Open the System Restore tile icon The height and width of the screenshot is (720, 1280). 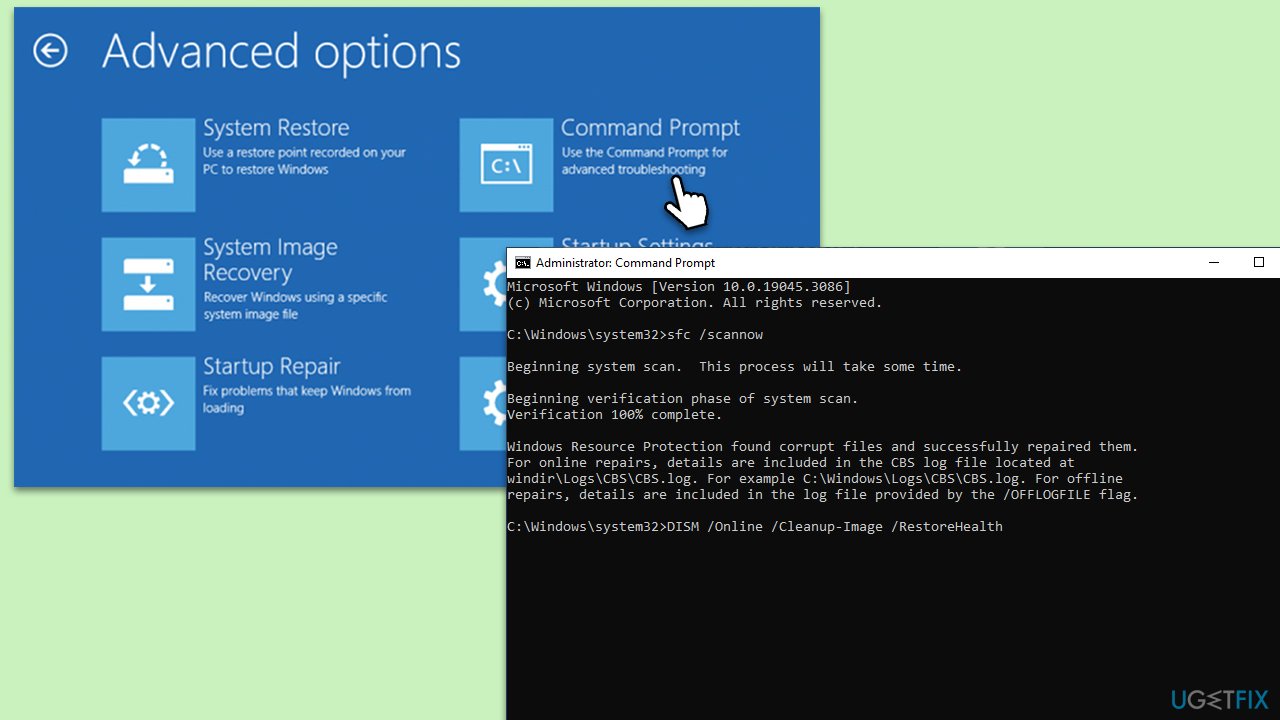148,165
